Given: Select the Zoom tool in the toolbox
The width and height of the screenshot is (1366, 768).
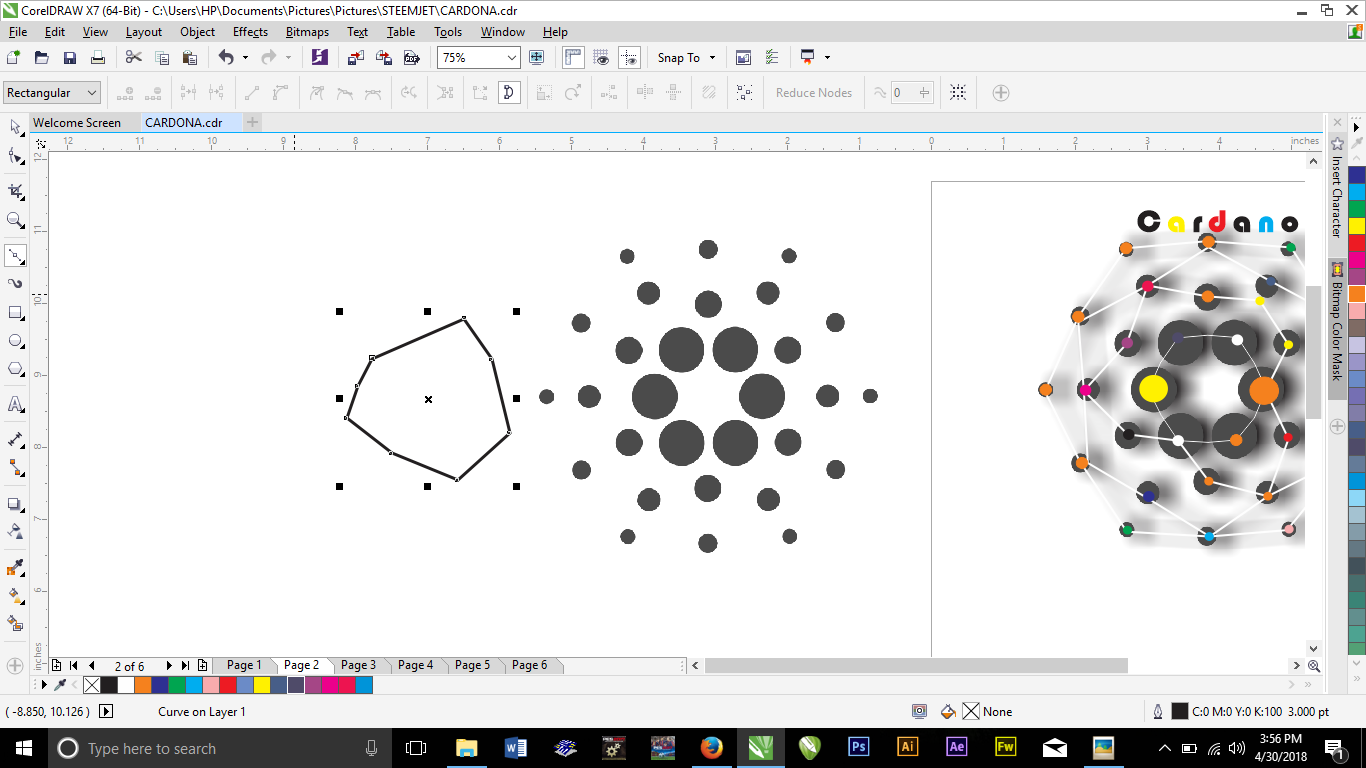Looking at the screenshot, I should point(15,220).
